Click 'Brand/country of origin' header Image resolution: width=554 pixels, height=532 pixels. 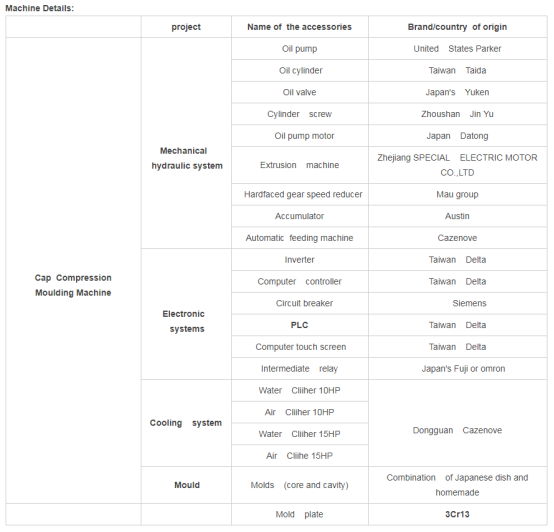click(x=458, y=27)
